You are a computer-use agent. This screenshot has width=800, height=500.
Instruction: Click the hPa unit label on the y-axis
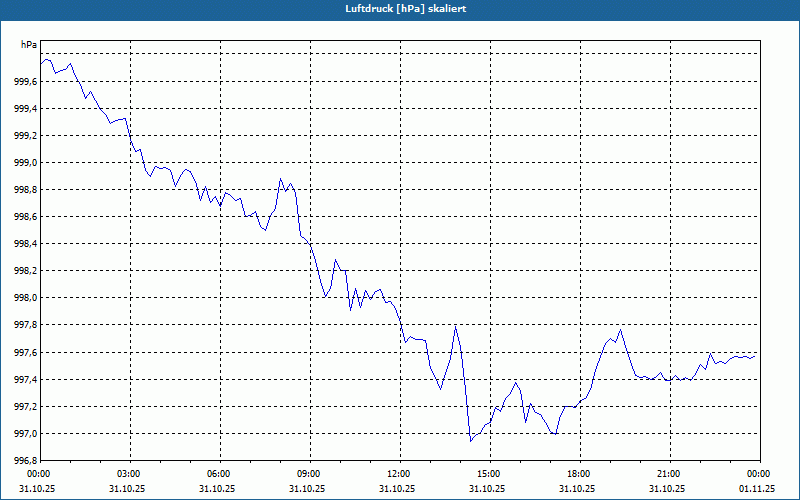point(29,45)
